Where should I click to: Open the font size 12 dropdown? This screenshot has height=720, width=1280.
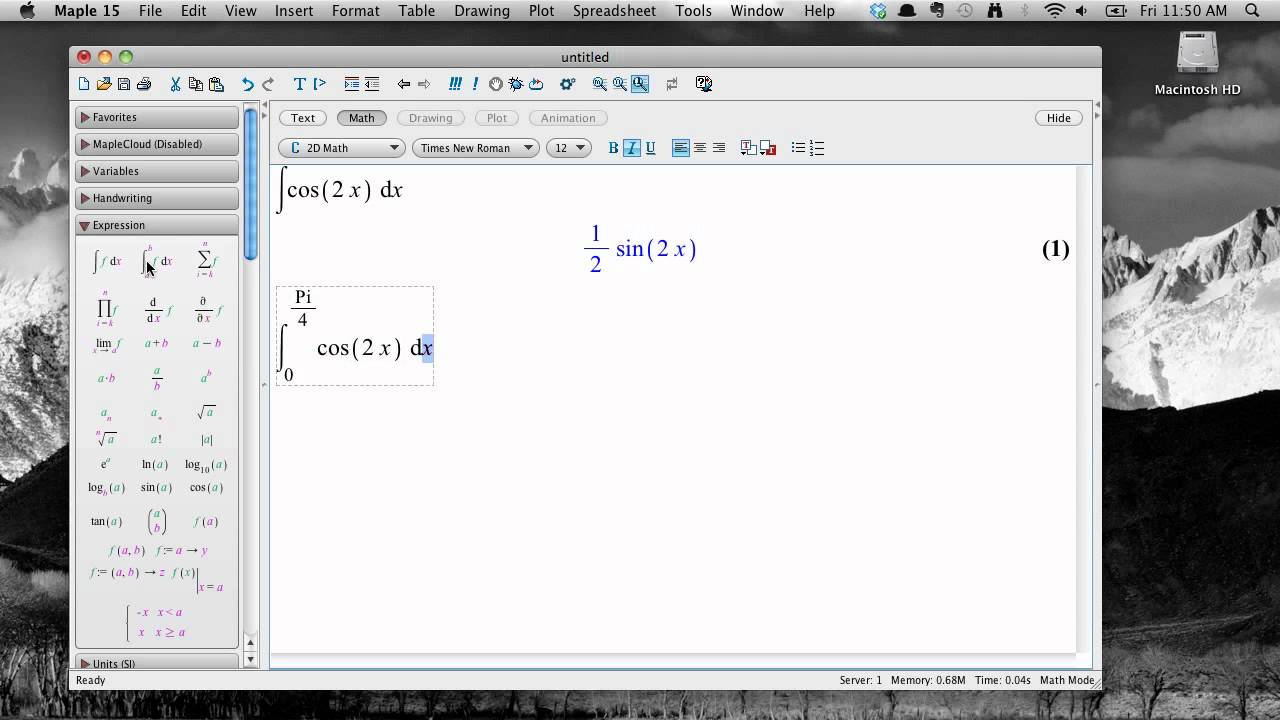pos(570,148)
